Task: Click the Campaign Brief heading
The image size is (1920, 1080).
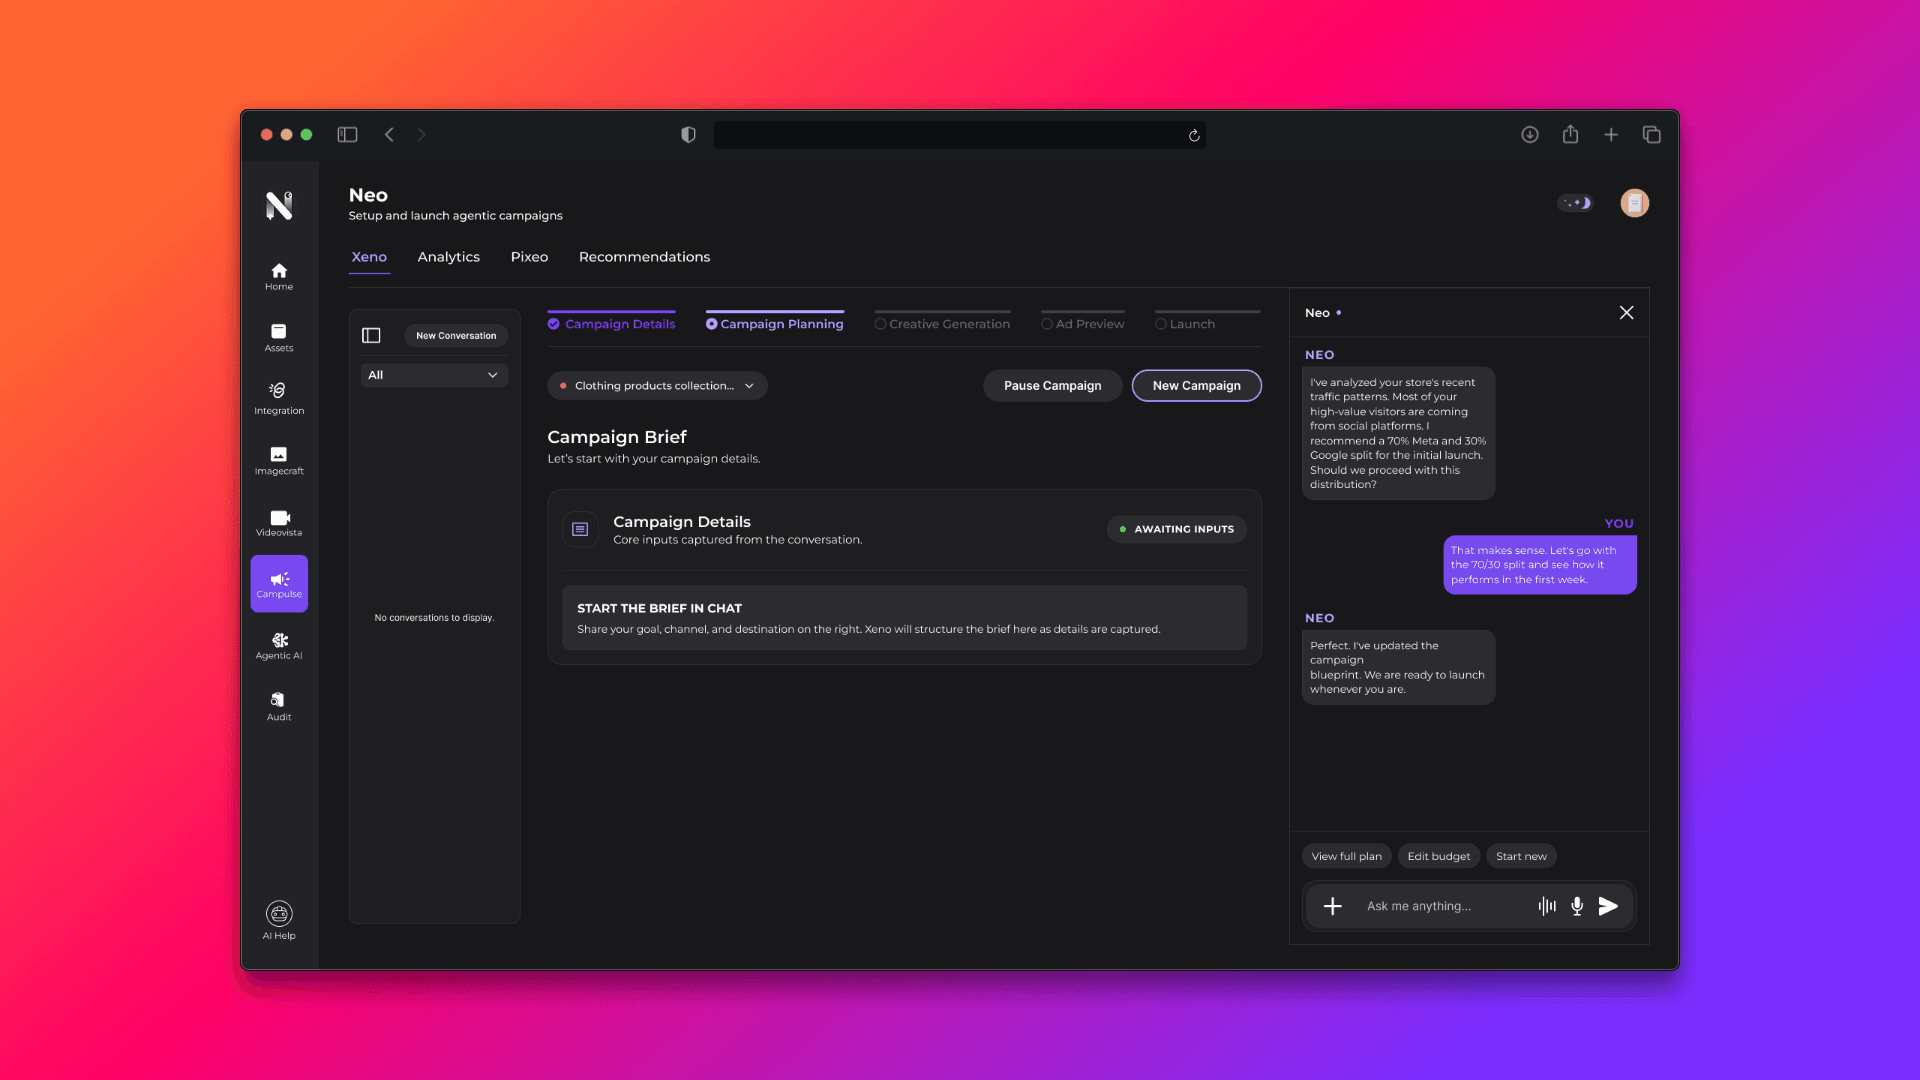Action: pos(617,437)
